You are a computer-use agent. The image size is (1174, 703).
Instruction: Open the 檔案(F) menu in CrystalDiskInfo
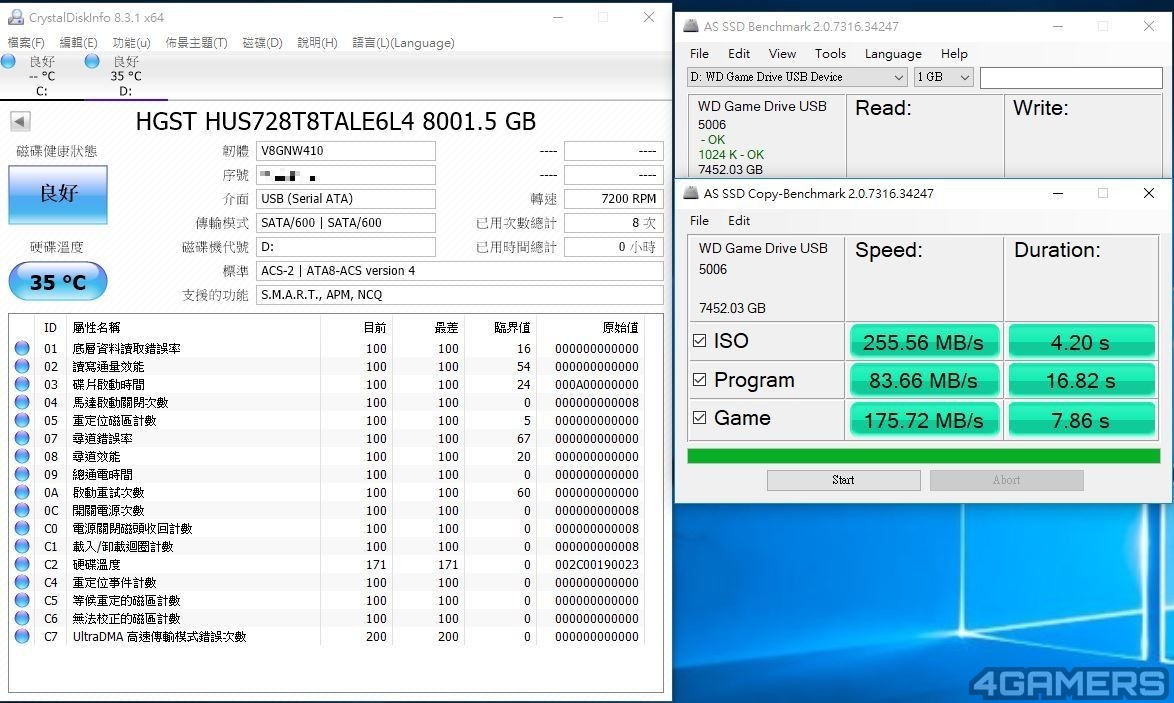point(26,43)
